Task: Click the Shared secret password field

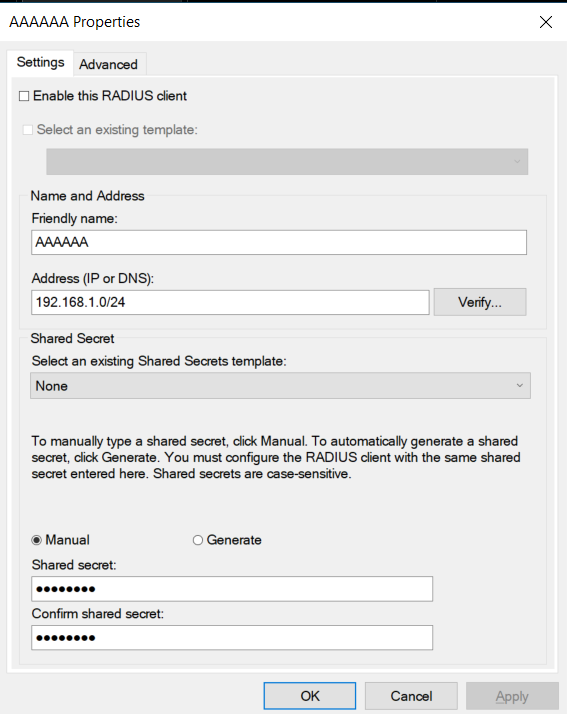Action: [232, 589]
